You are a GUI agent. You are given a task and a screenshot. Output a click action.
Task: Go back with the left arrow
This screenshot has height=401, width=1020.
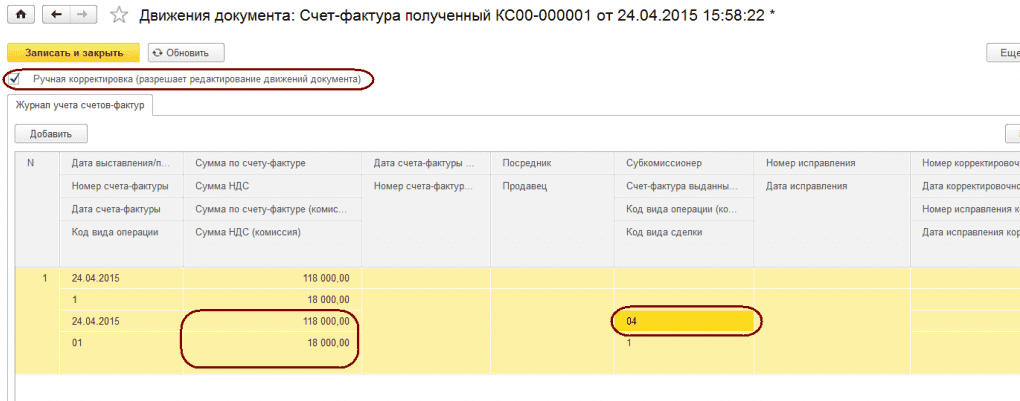[x=56, y=15]
